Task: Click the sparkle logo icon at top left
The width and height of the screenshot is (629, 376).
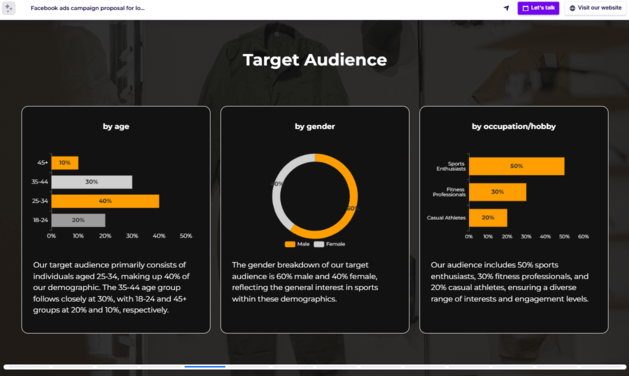Action: (x=8, y=8)
